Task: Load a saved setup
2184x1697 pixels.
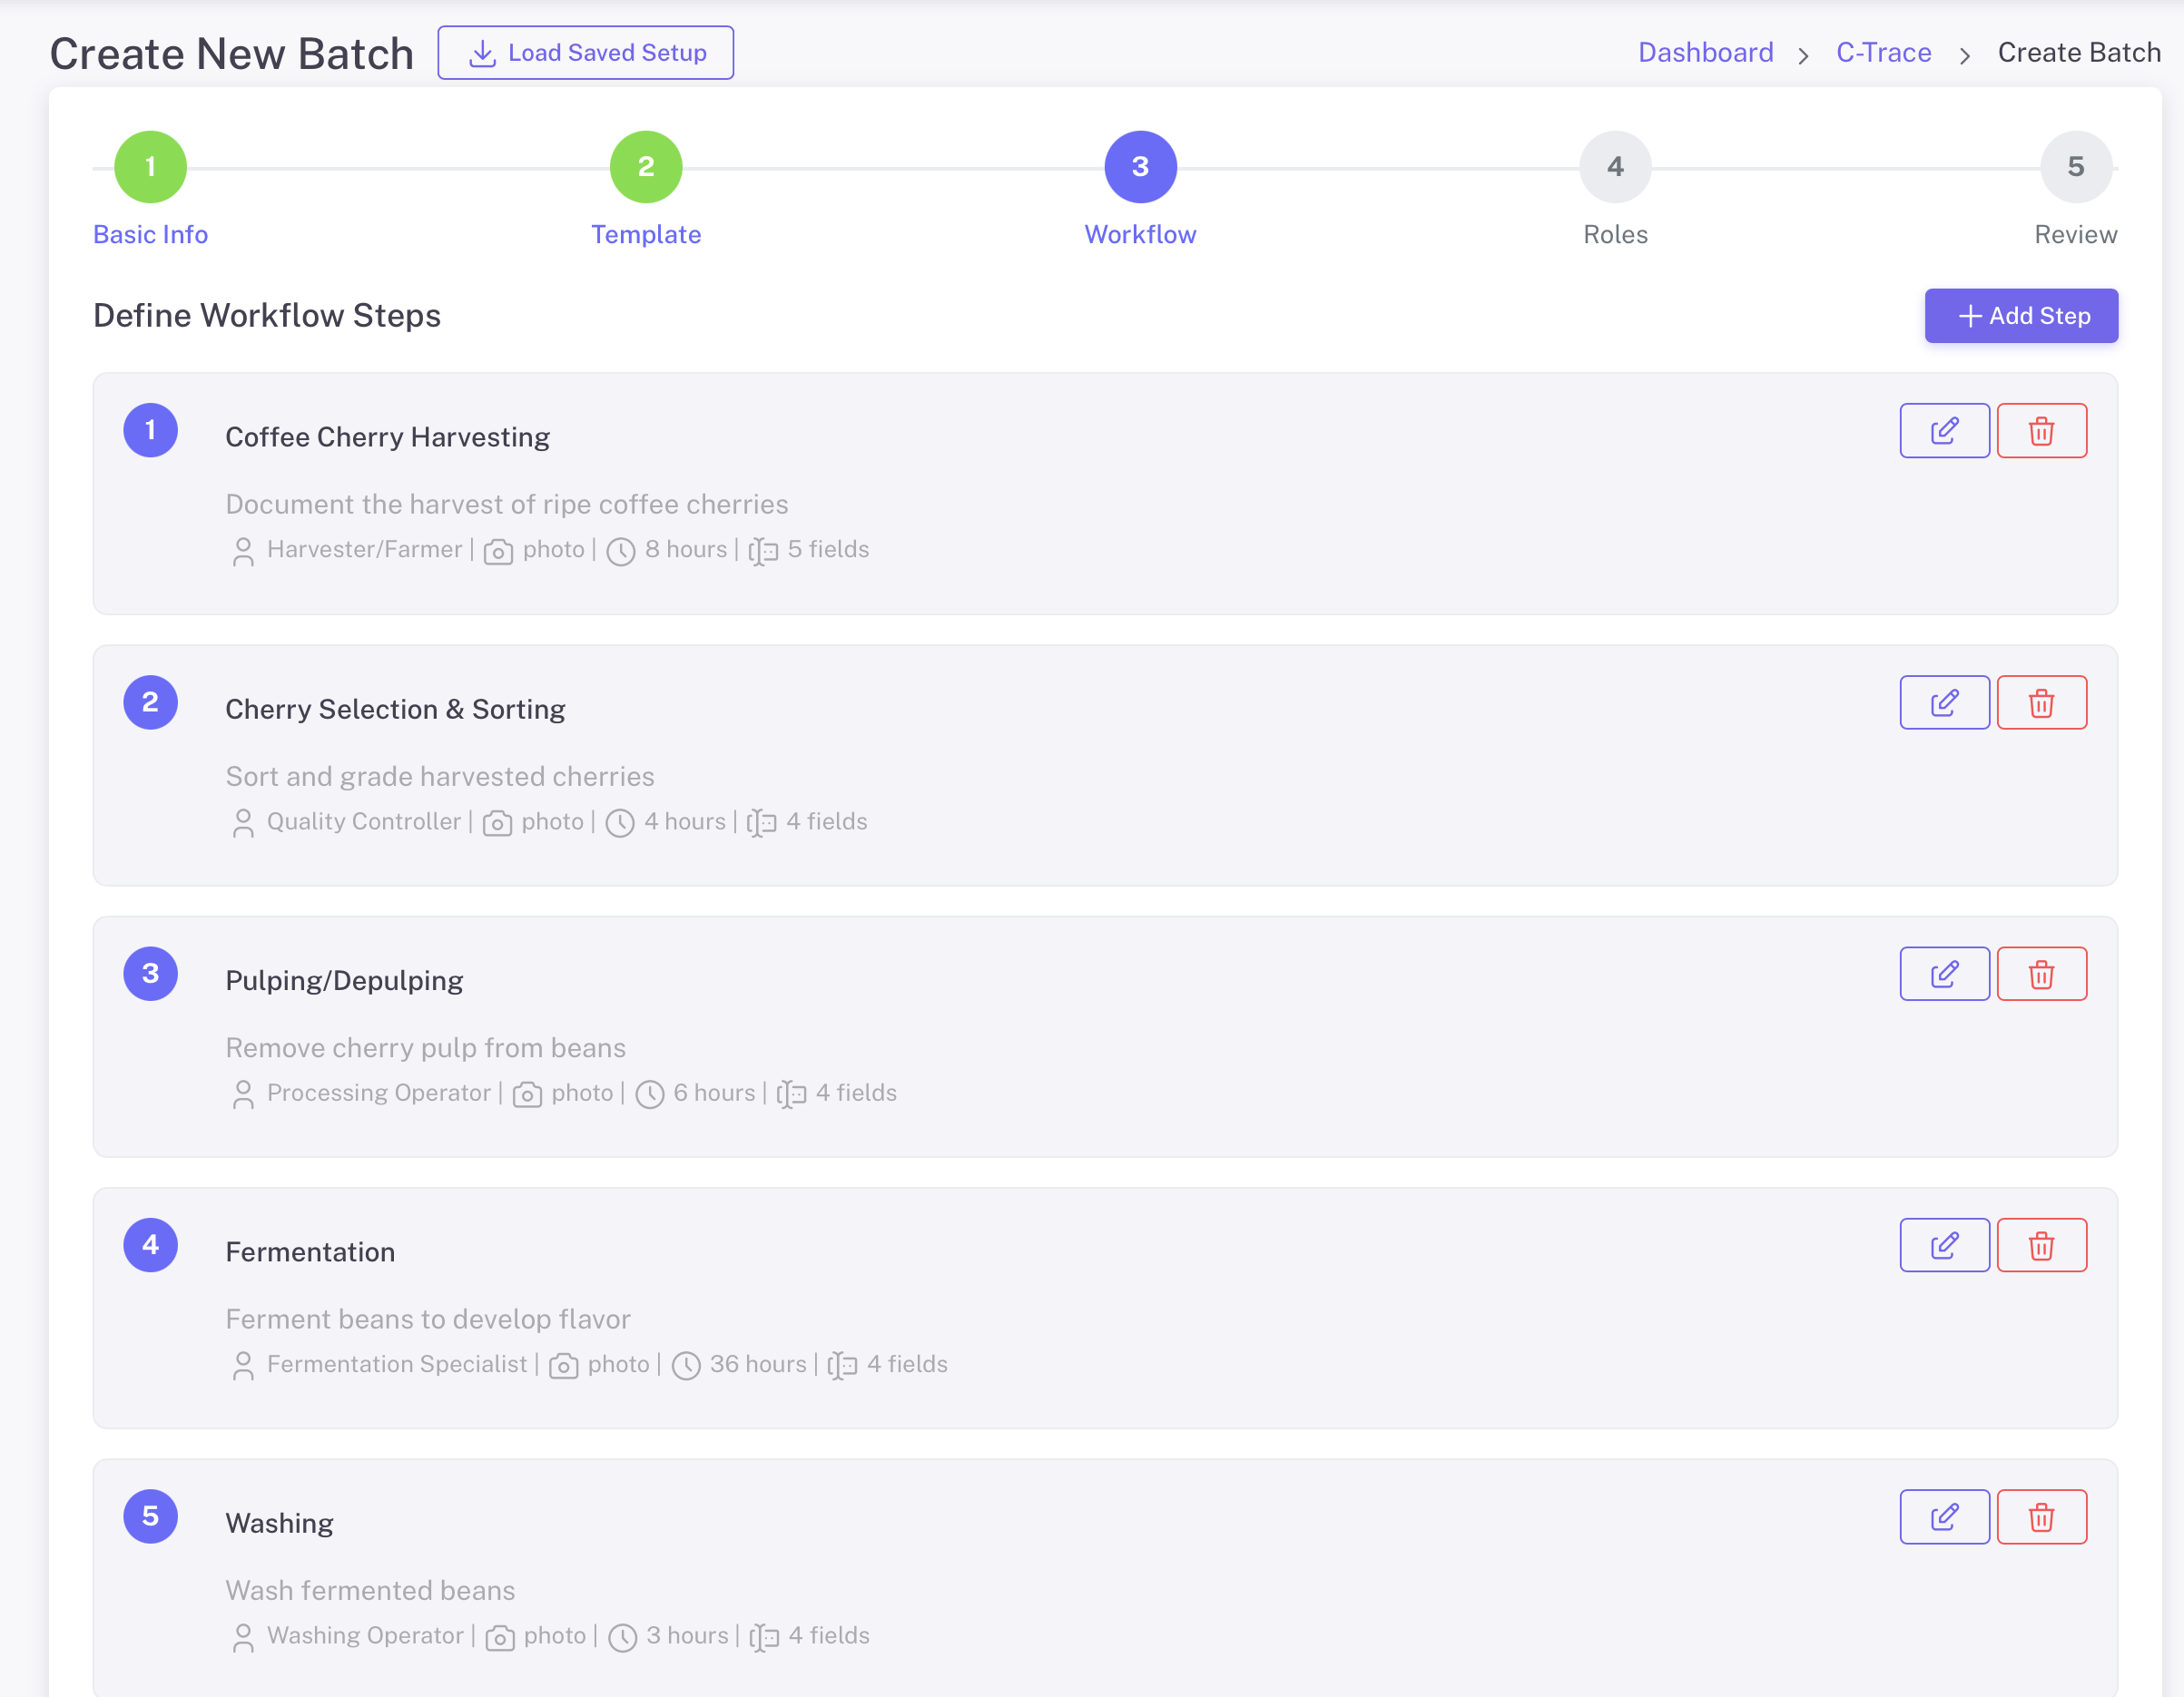Action: (x=586, y=52)
